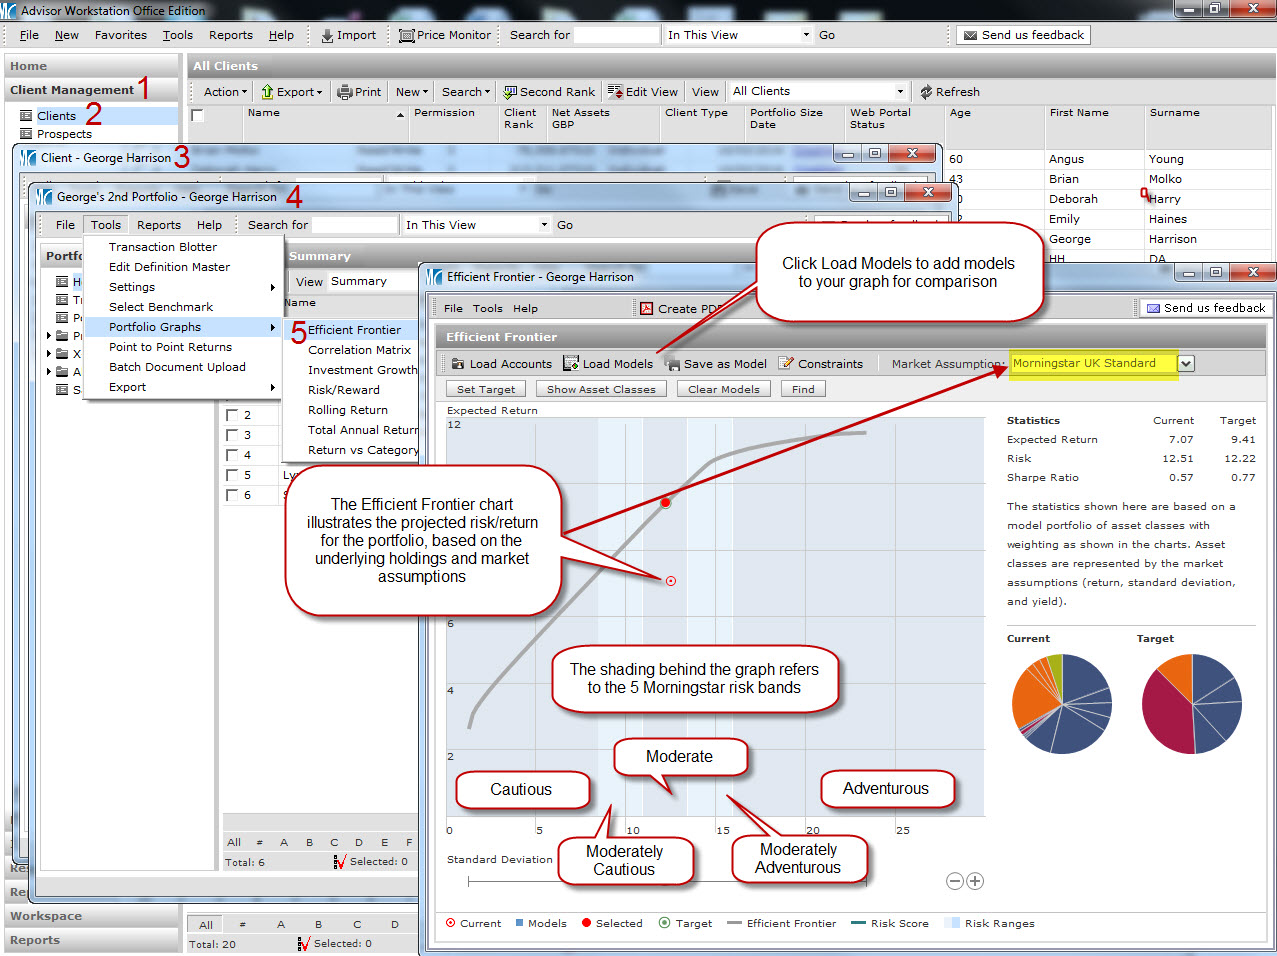Open the Action dropdown menu
Image resolution: width=1277 pixels, height=956 pixels.
point(225,92)
